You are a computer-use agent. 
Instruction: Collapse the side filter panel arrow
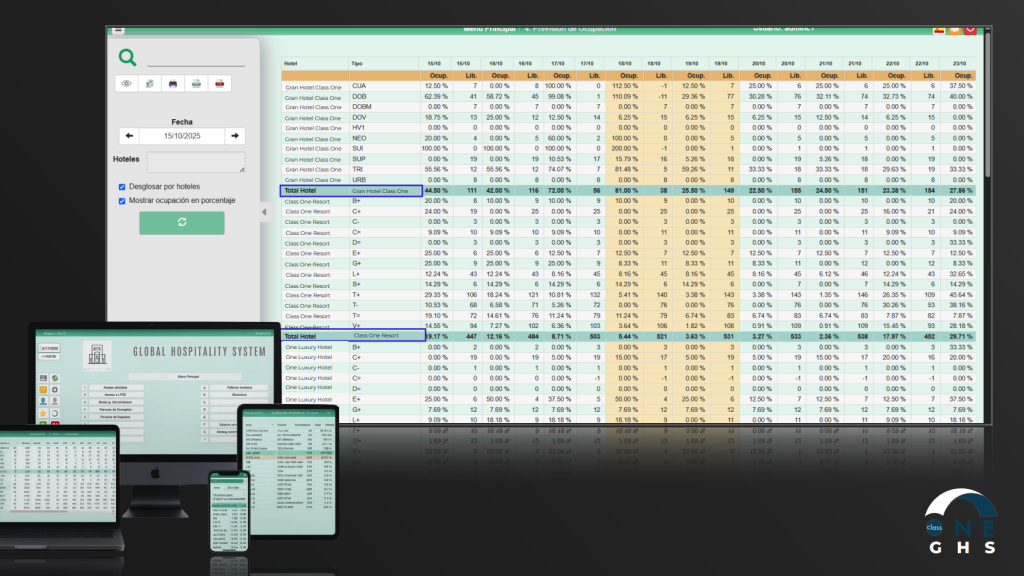(264, 212)
